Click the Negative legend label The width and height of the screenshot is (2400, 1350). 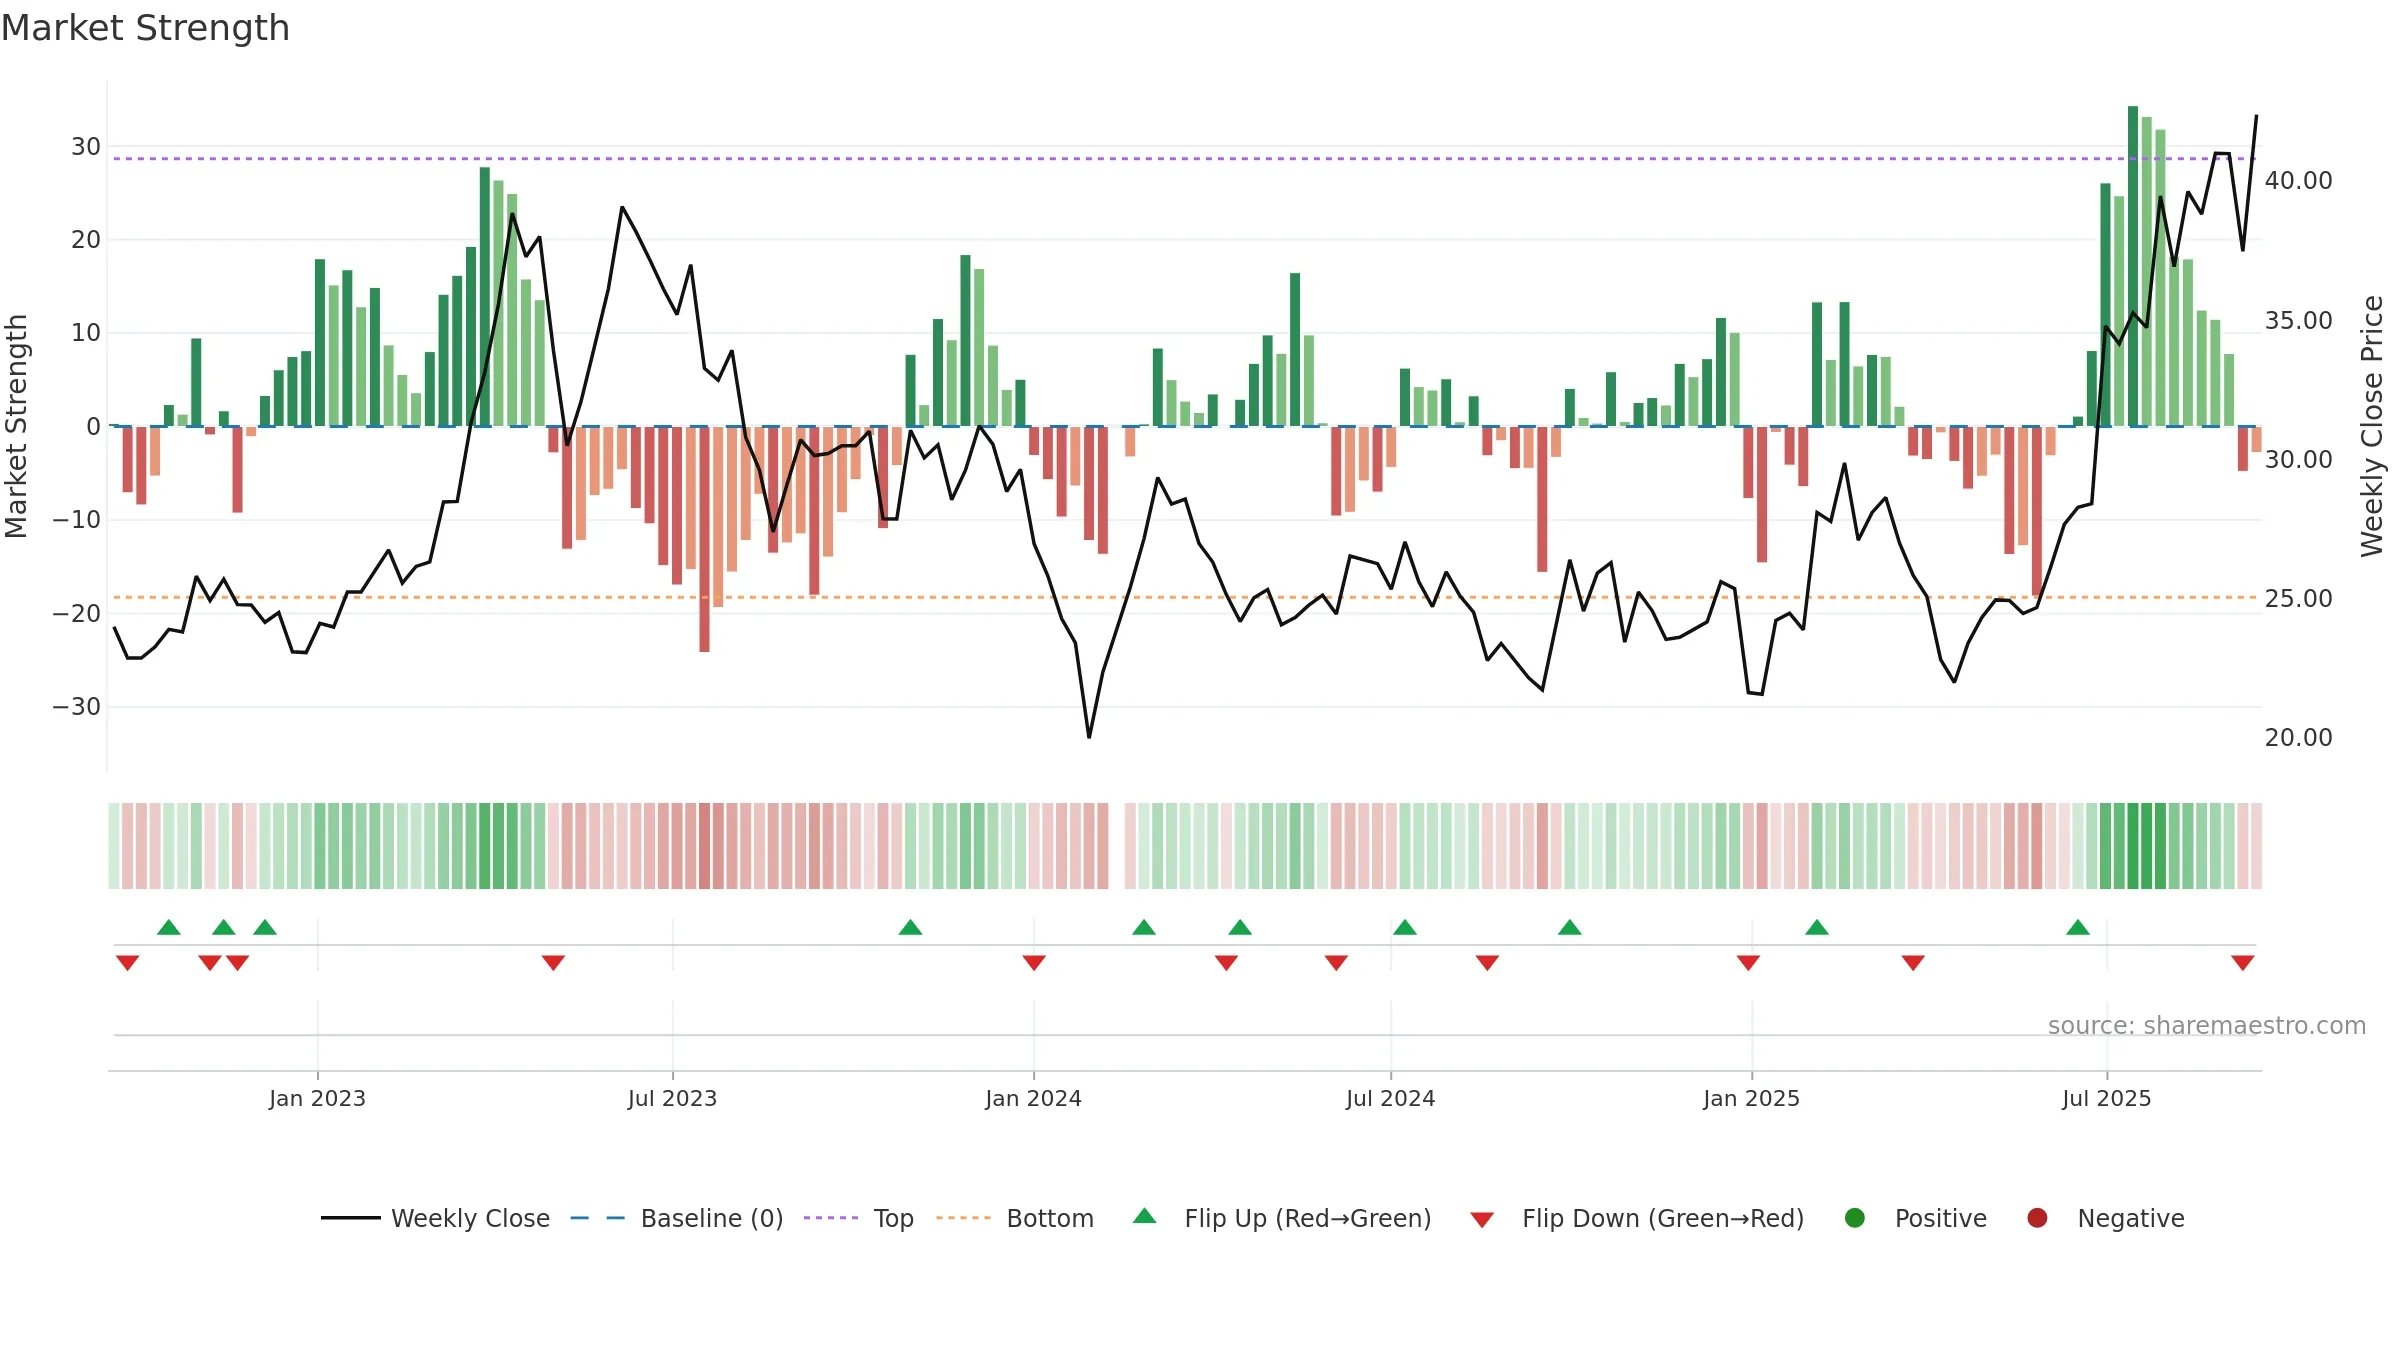(2131, 1218)
